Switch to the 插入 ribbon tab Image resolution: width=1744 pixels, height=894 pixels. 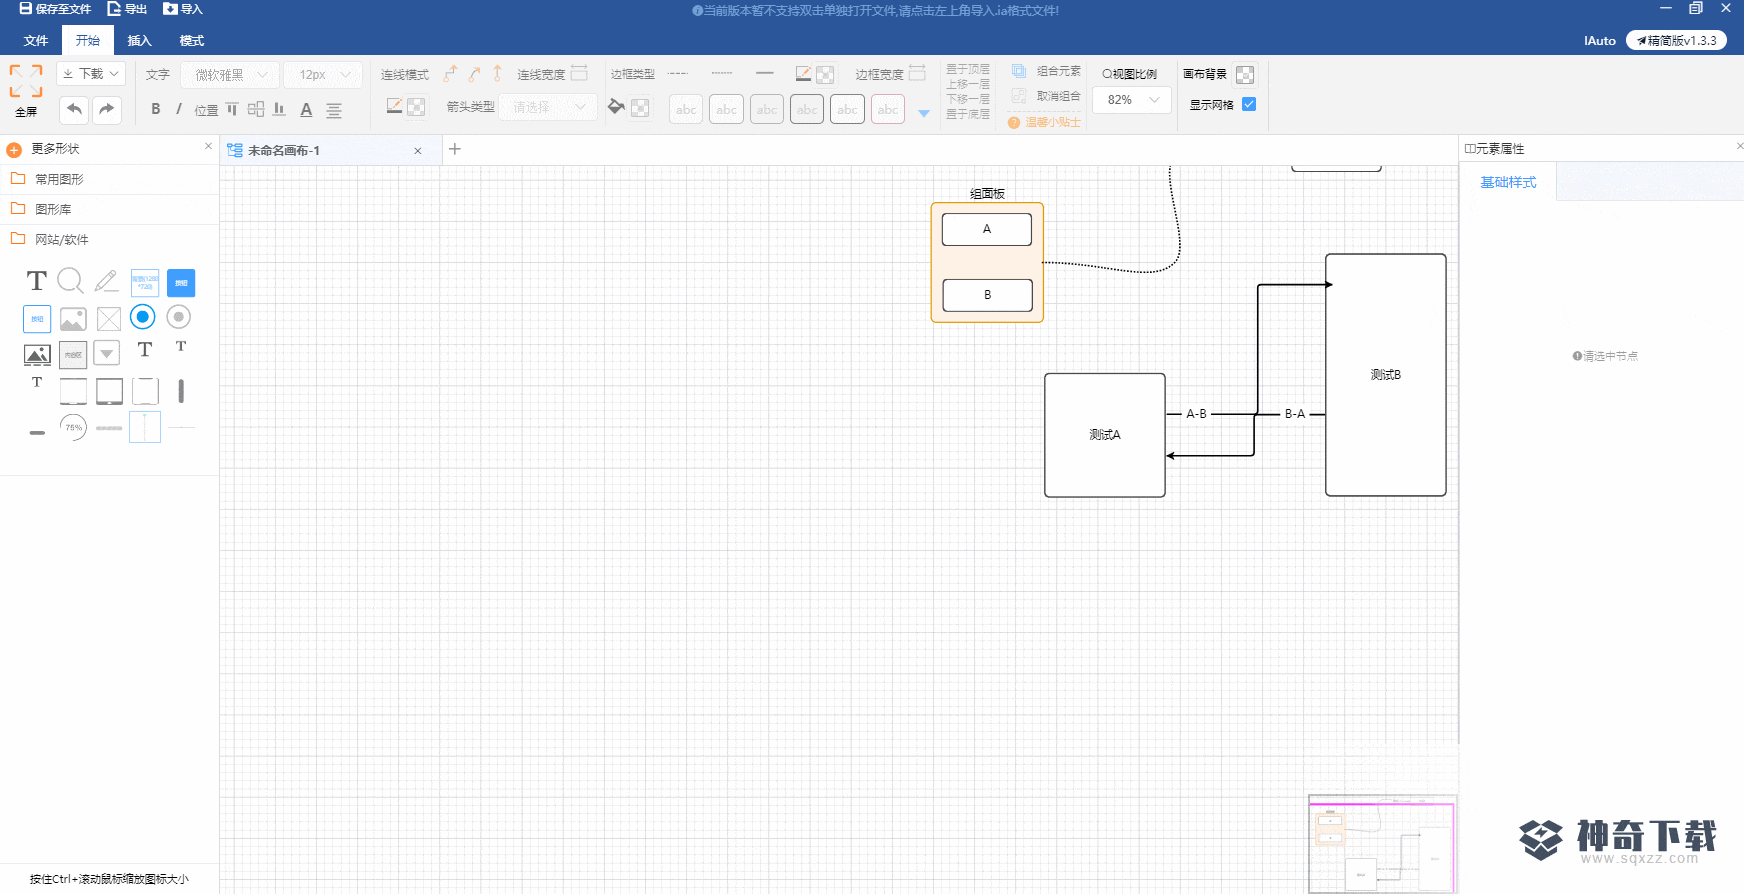pyautogui.click(x=140, y=41)
